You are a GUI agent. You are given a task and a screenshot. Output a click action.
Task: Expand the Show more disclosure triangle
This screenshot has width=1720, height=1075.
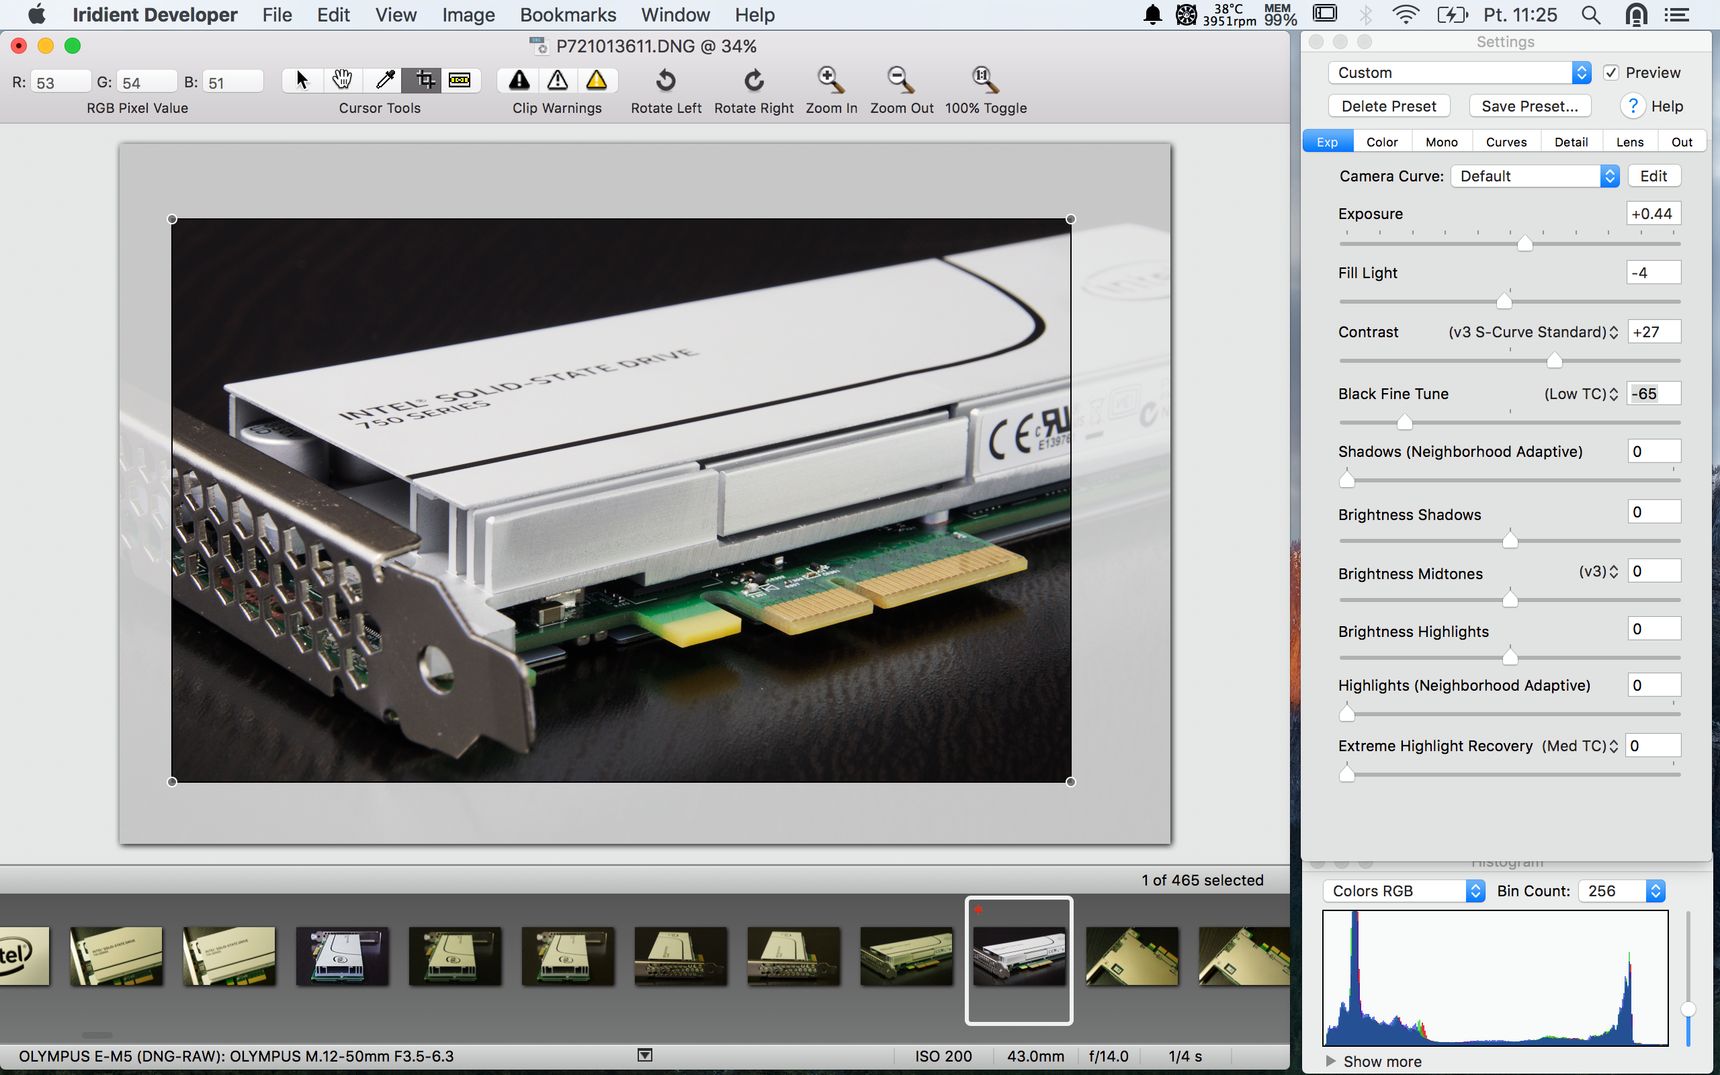click(x=1330, y=1061)
